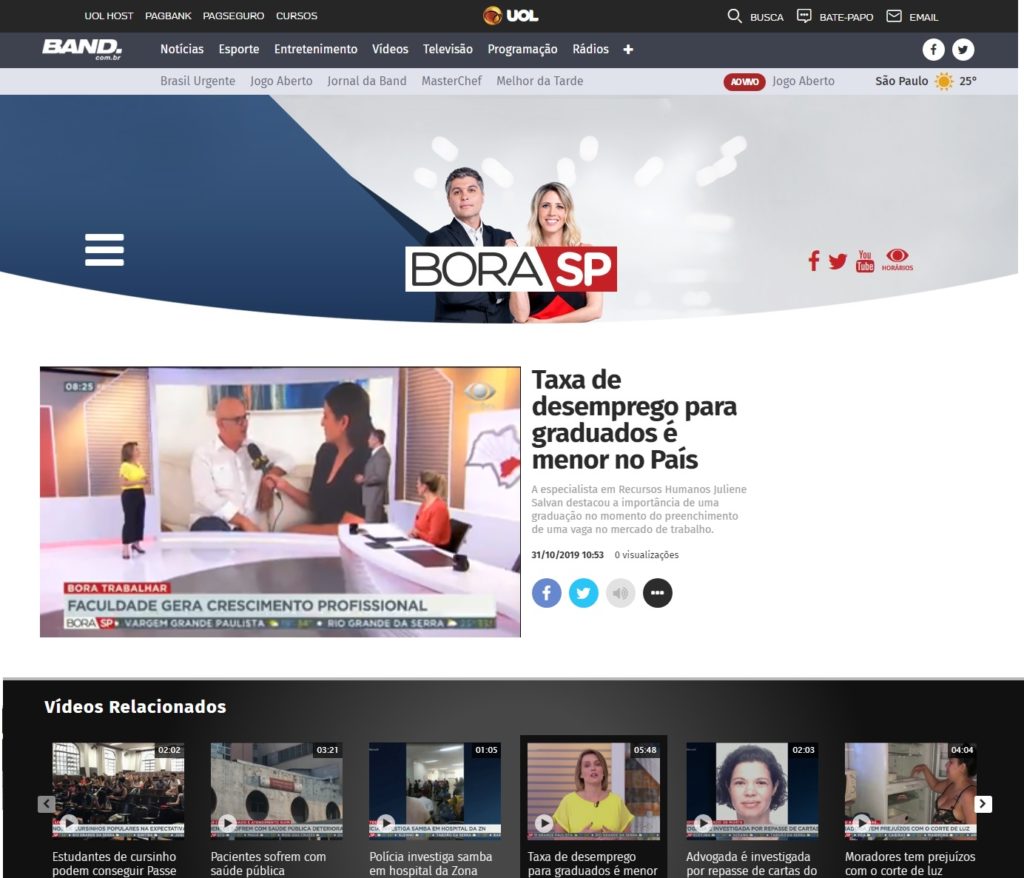This screenshot has height=878, width=1024.
Task: Go to Jornal da Band program page
Action: pos(367,81)
